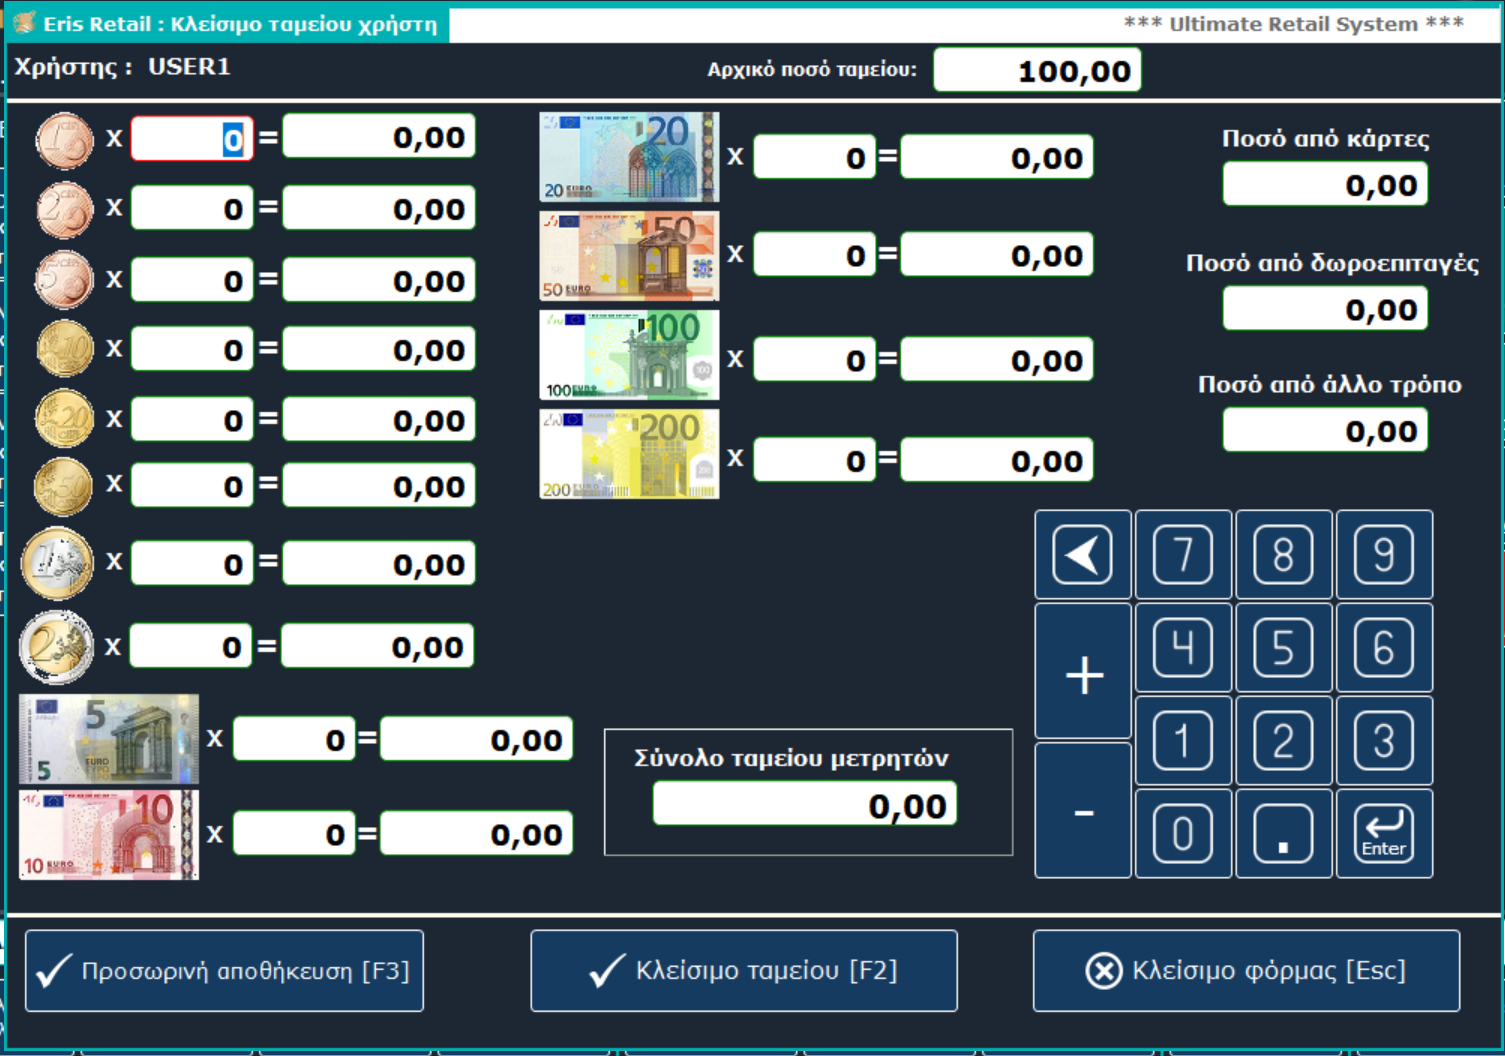Focus the 10 cent quantity field
Viewport: 1505px width, 1056px height.
(x=192, y=350)
